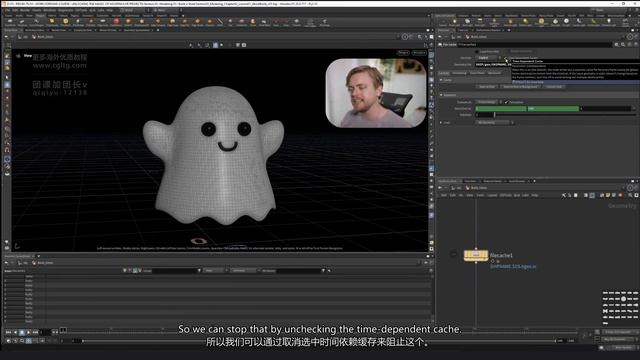
Task: Switch to the Geometry Spreadsheet pane tab above the viewport
Action: click(x=137, y=30)
